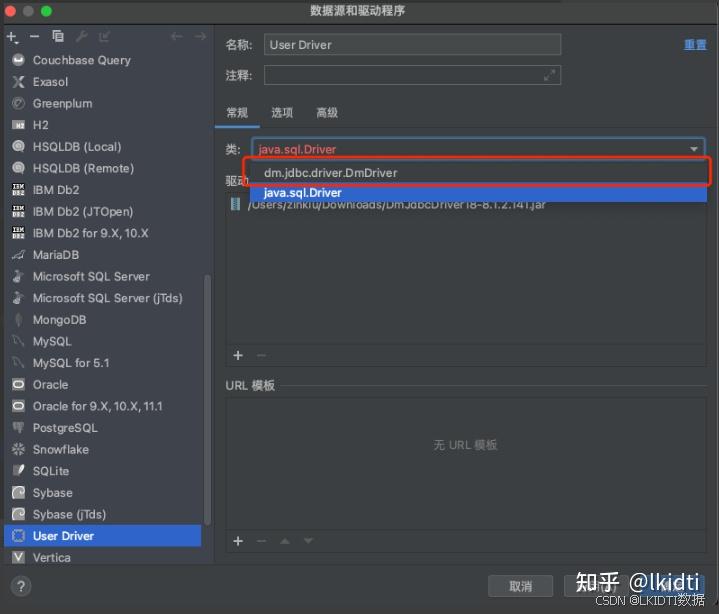Click the User Driver name field

[412, 44]
